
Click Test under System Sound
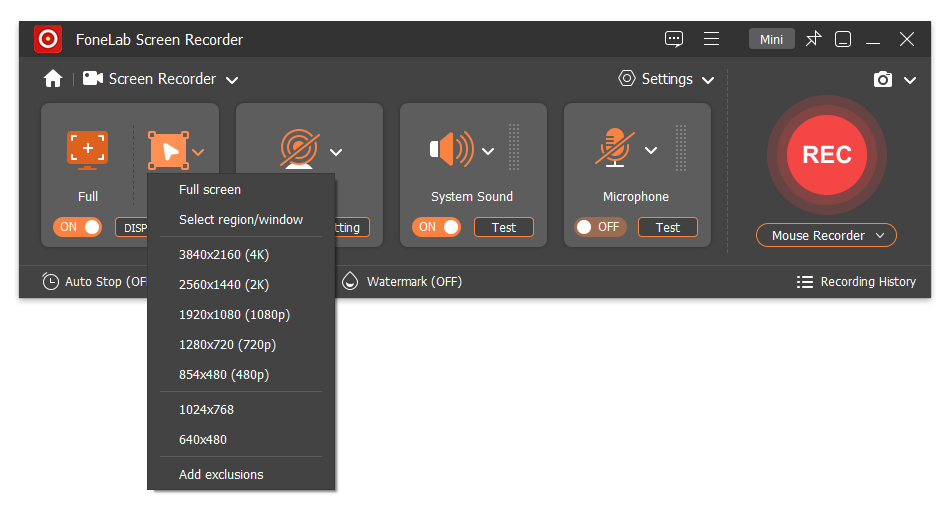(x=504, y=227)
